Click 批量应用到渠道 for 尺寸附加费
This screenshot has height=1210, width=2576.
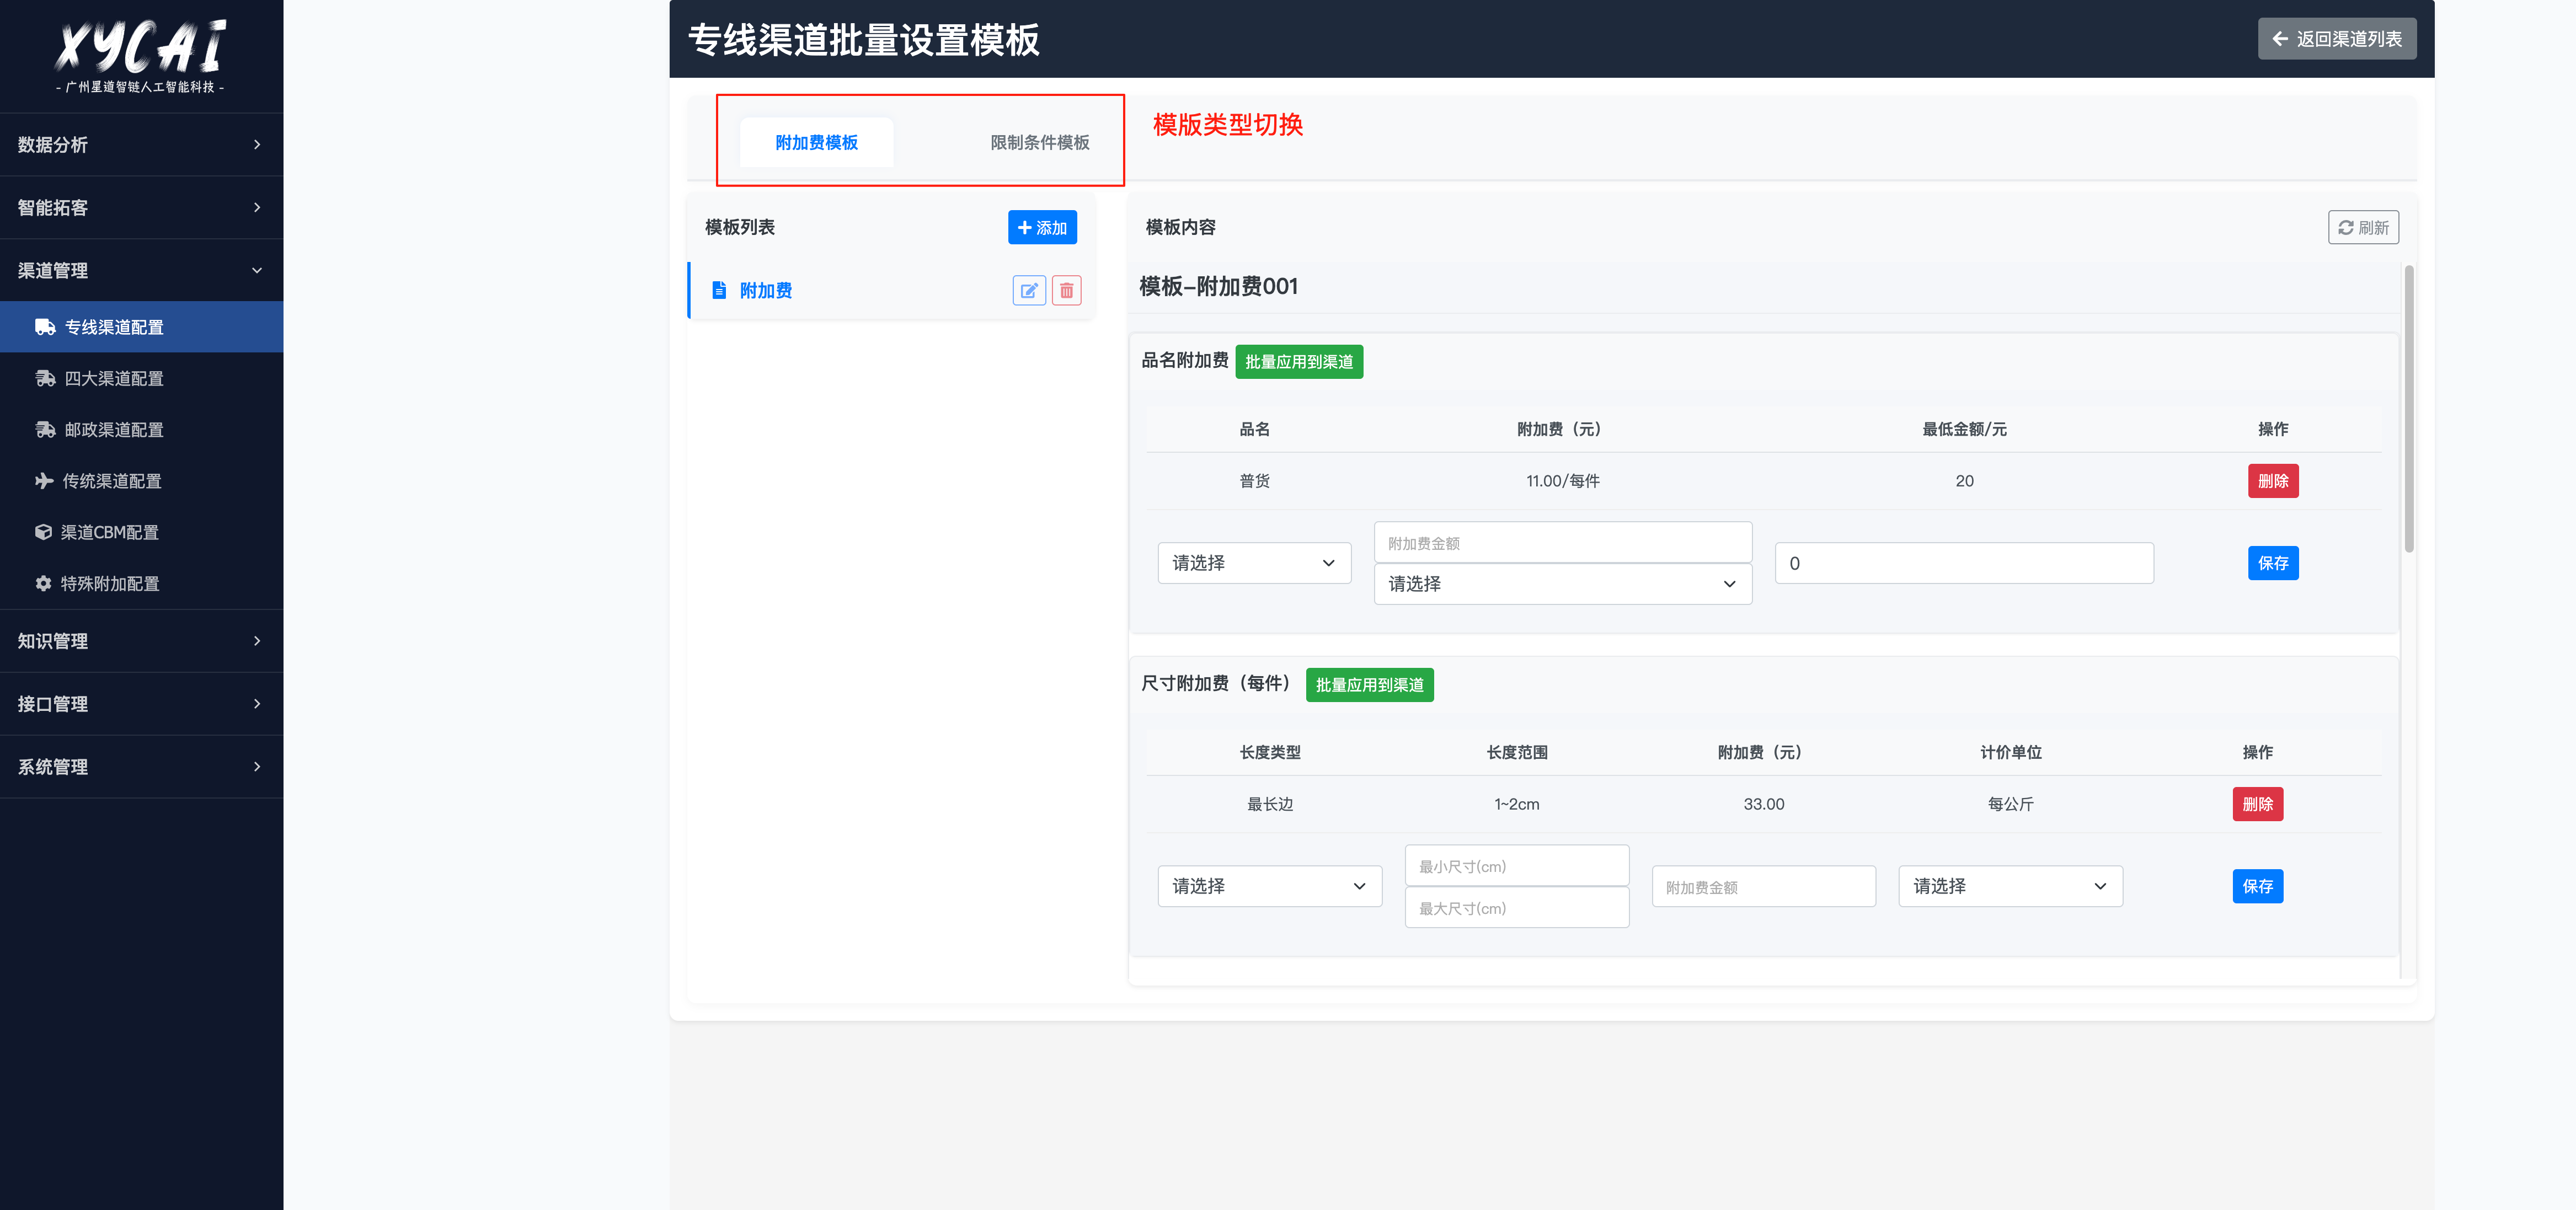click(1369, 685)
